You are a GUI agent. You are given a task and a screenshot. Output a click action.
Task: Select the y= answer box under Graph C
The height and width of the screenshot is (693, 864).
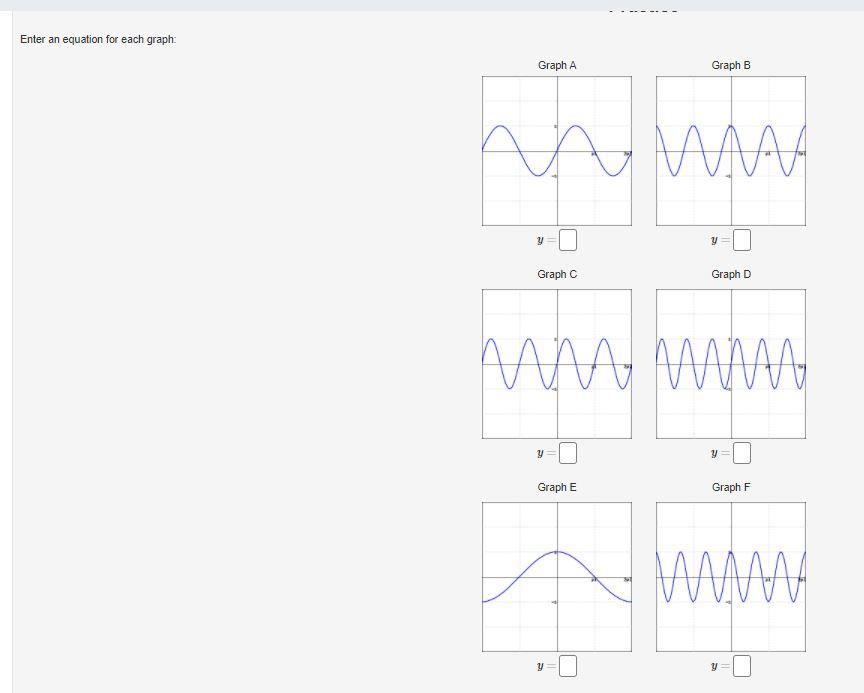click(x=568, y=453)
